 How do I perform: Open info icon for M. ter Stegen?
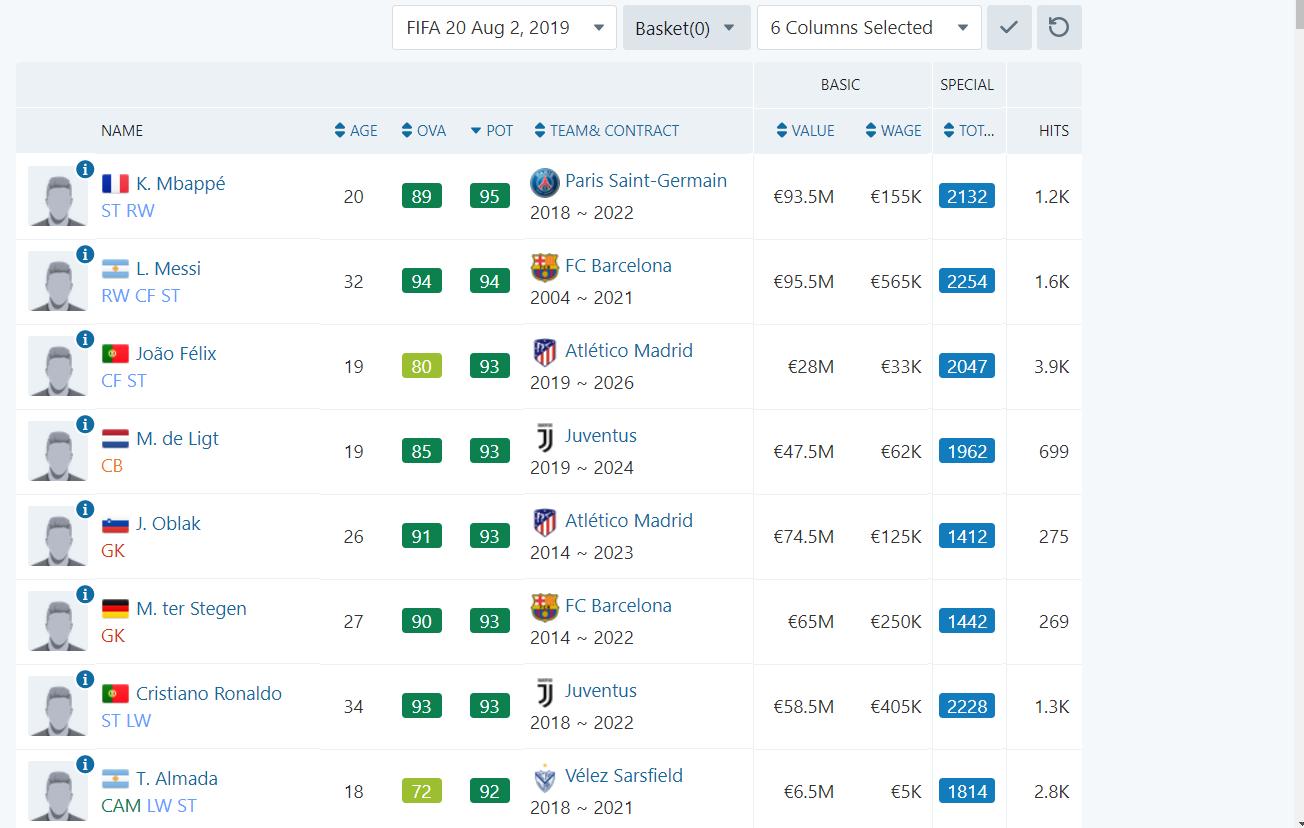[x=85, y=594]
